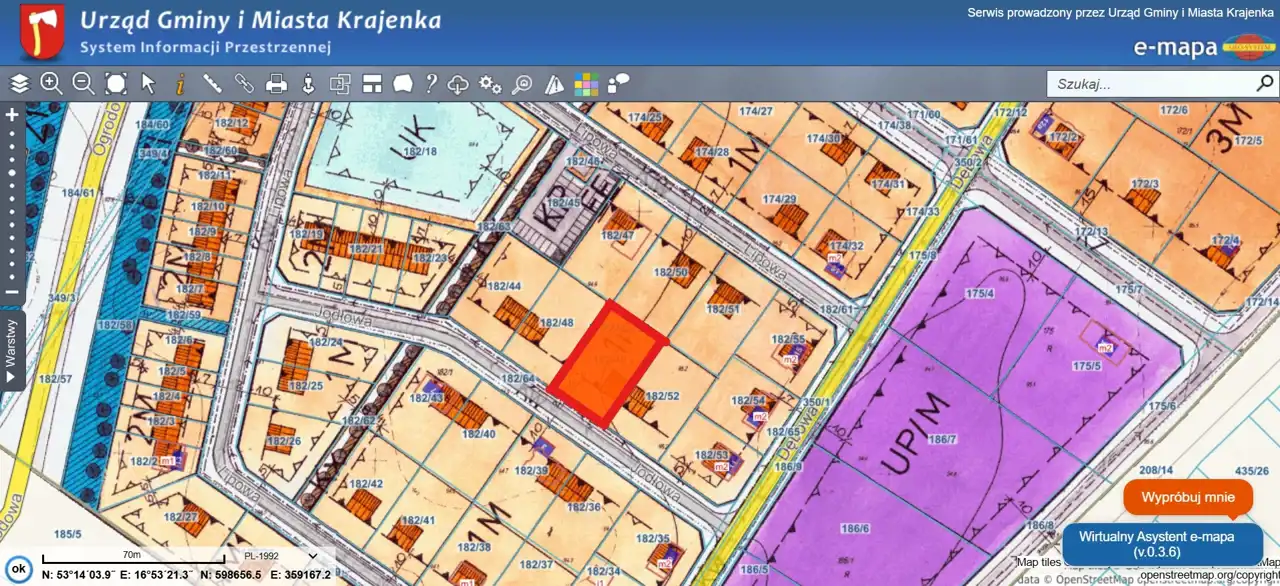Click the cloud download icon

click(459, 84)
